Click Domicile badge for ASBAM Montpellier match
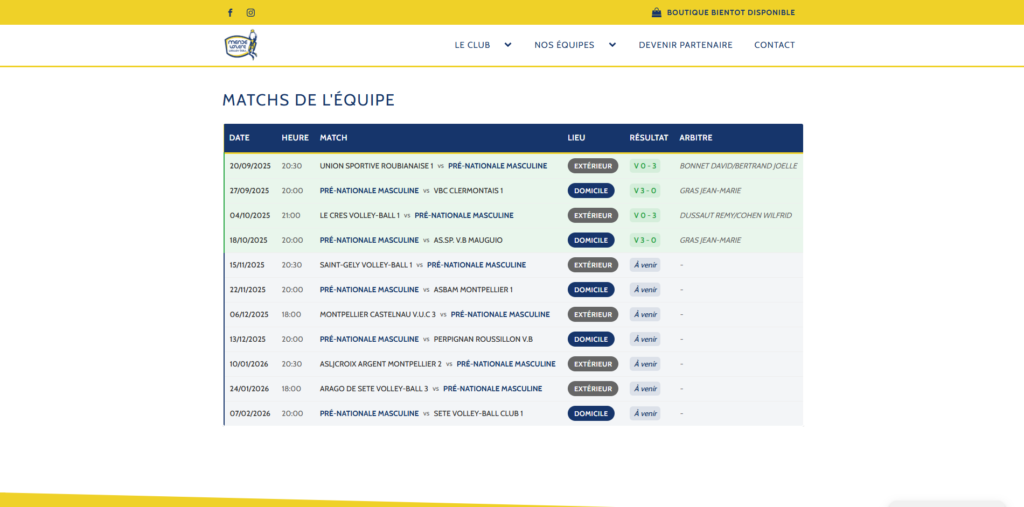 pos(591,289)
